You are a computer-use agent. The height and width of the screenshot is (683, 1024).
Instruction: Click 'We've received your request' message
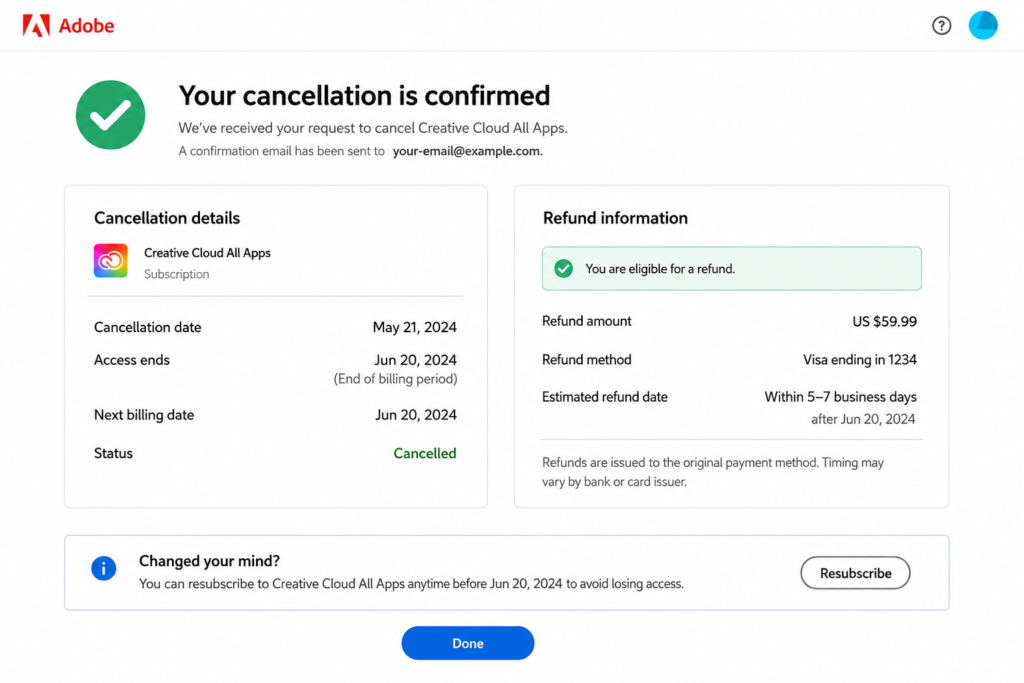click(373, 128)
